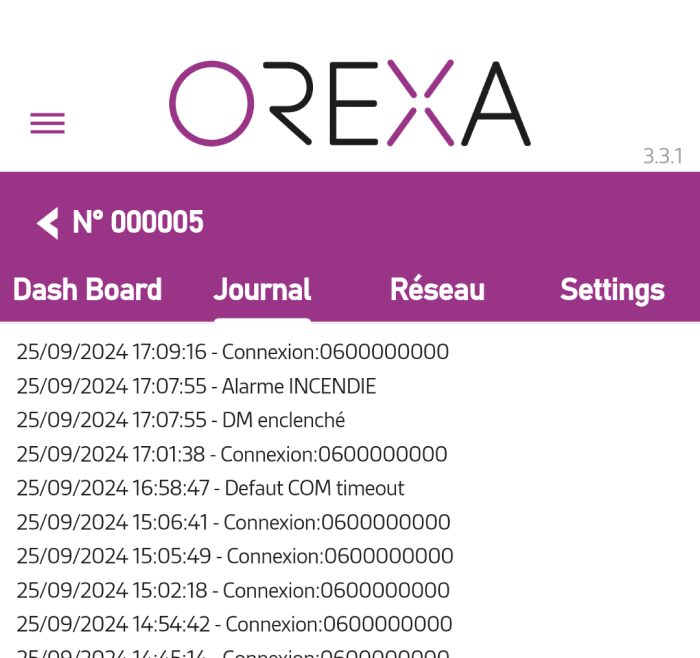Viewport: 700px width, 658px height.
Task: Select the Defaut COM timeout entry
Action: point(210,488)
